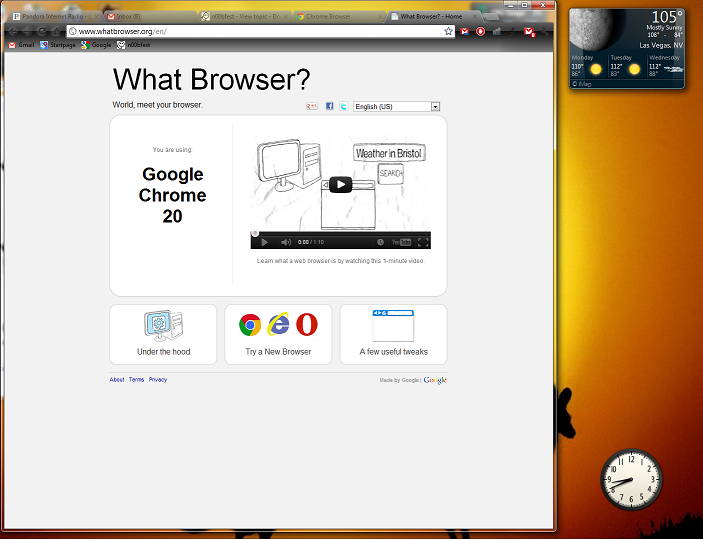Click the Google +1 share button

coord(312,106)
